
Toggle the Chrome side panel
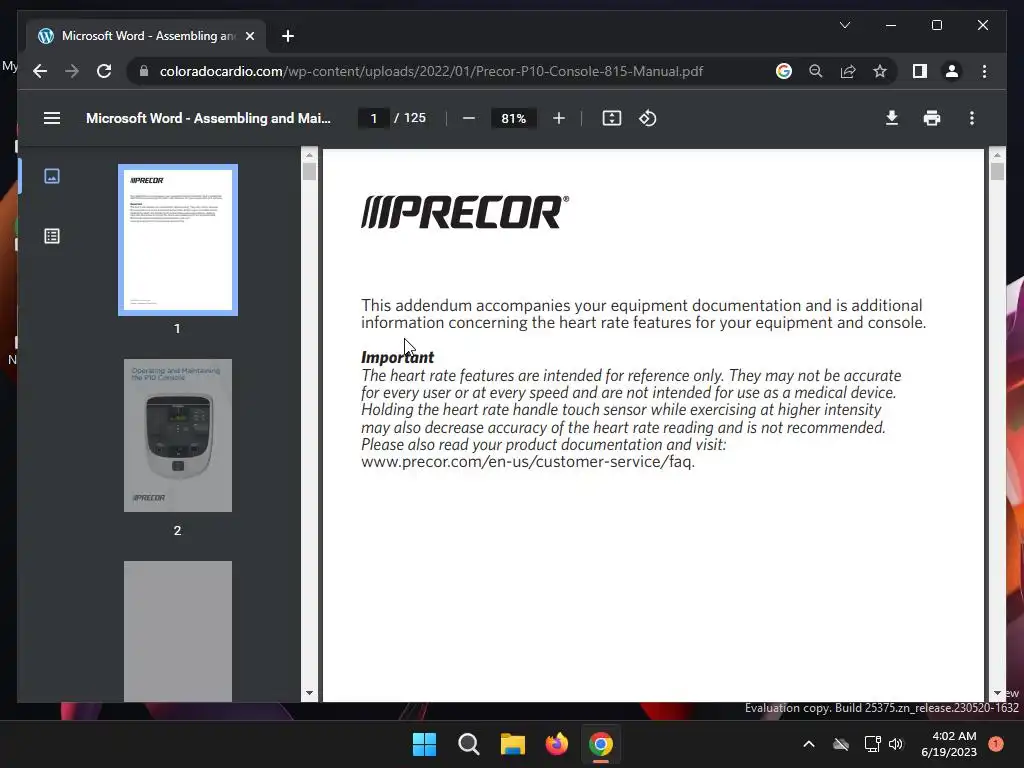[x=920, y=71]
